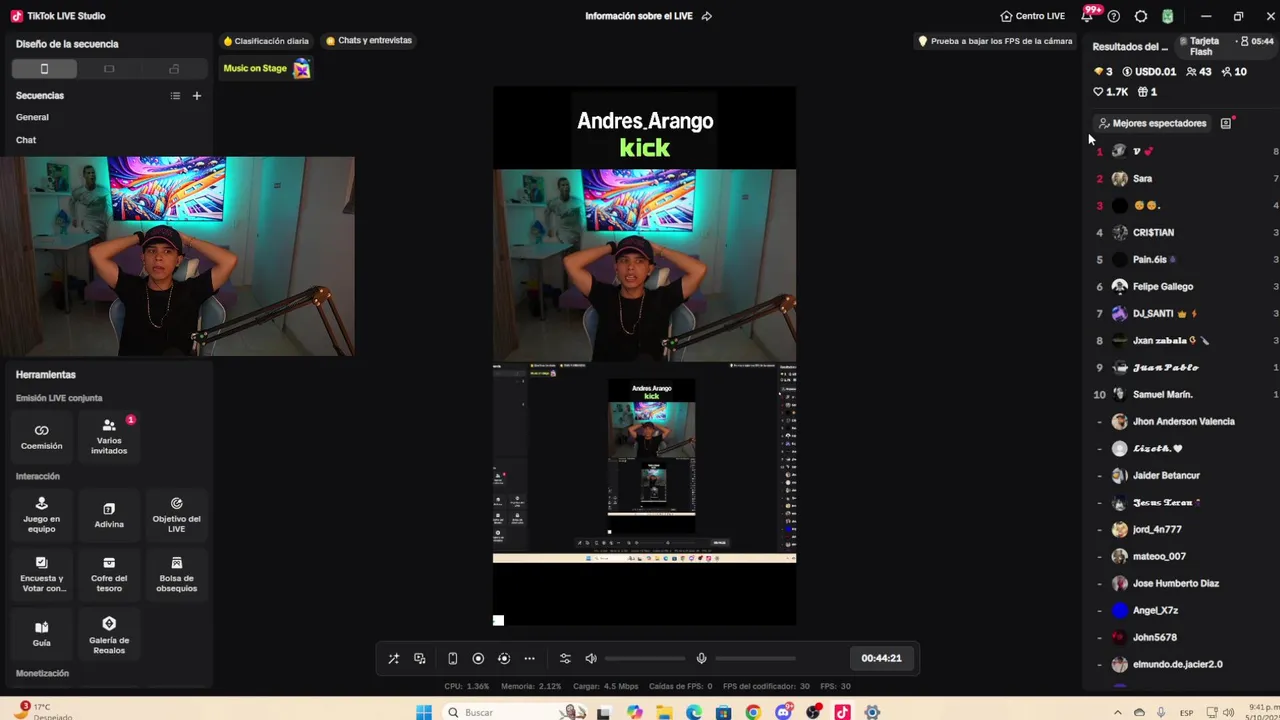Mute the microphone icon
The image size is (1280, 720).
click(702, 658)
